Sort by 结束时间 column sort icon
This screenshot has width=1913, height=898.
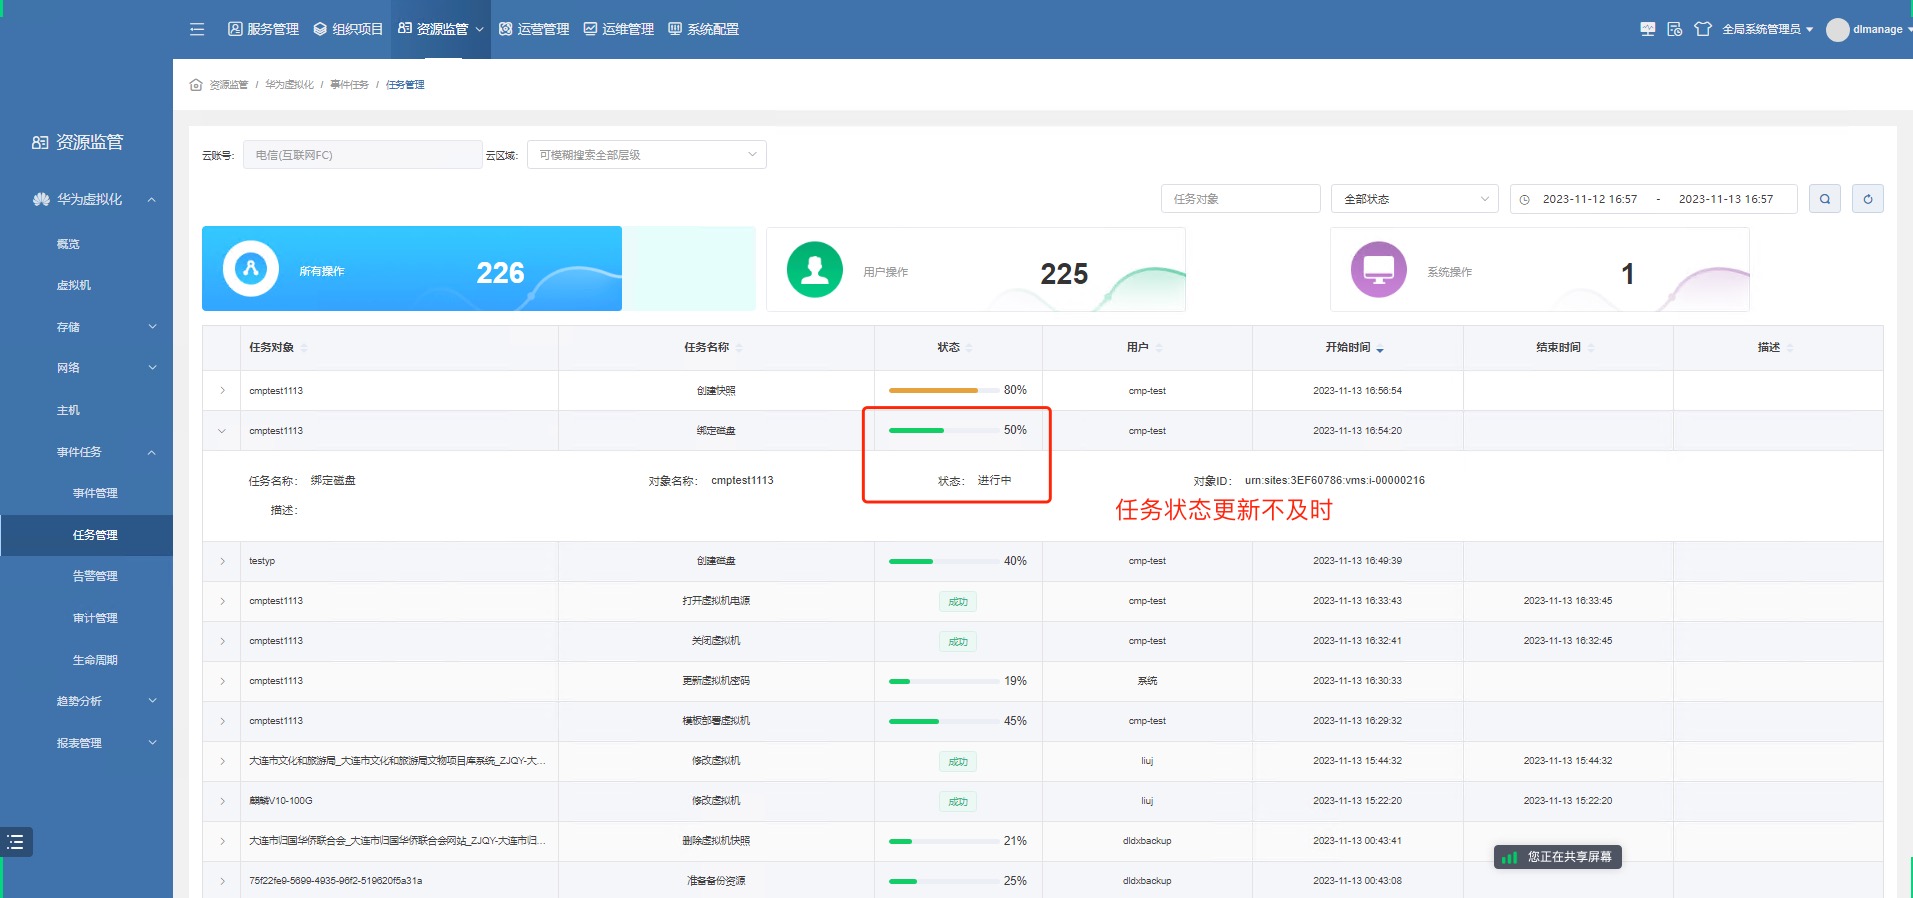pyautogui.click(x=1591, y=348)
